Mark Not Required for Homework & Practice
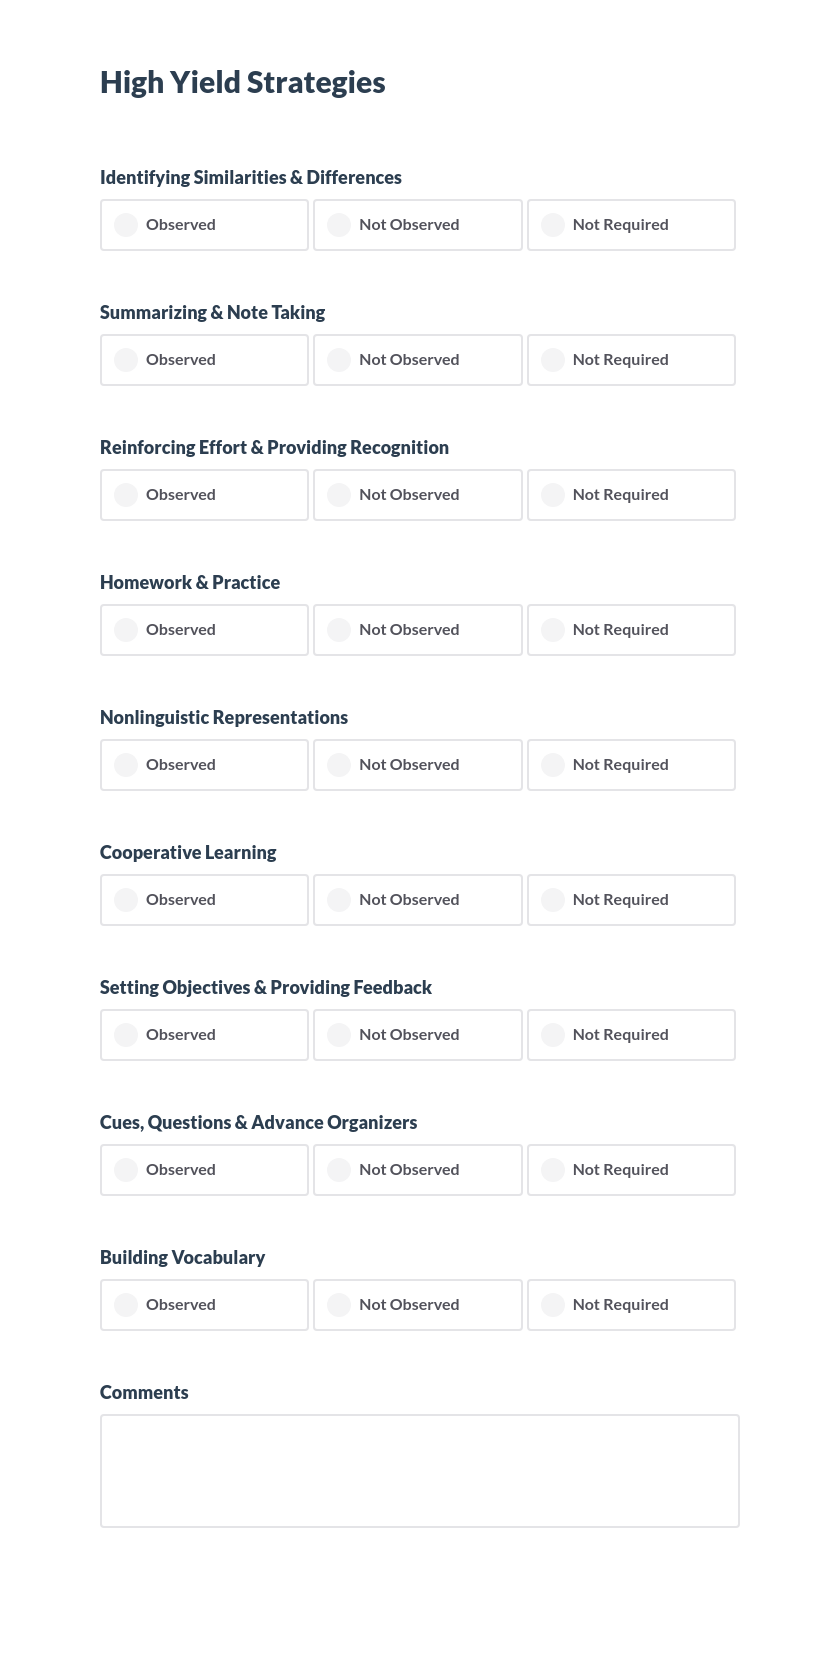The height and width of the screenshot is (1680, 840). click(631, 630)
